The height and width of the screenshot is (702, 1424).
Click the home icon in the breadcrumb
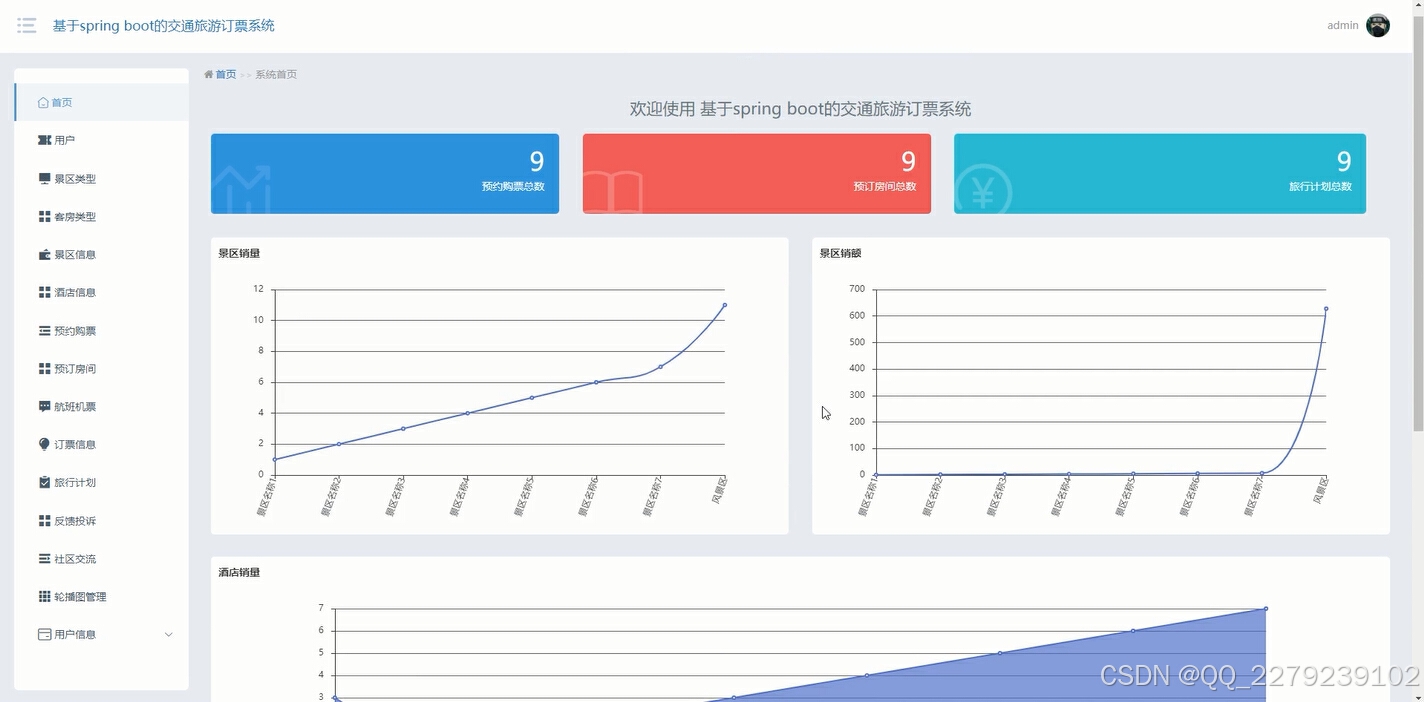[209, 74]
